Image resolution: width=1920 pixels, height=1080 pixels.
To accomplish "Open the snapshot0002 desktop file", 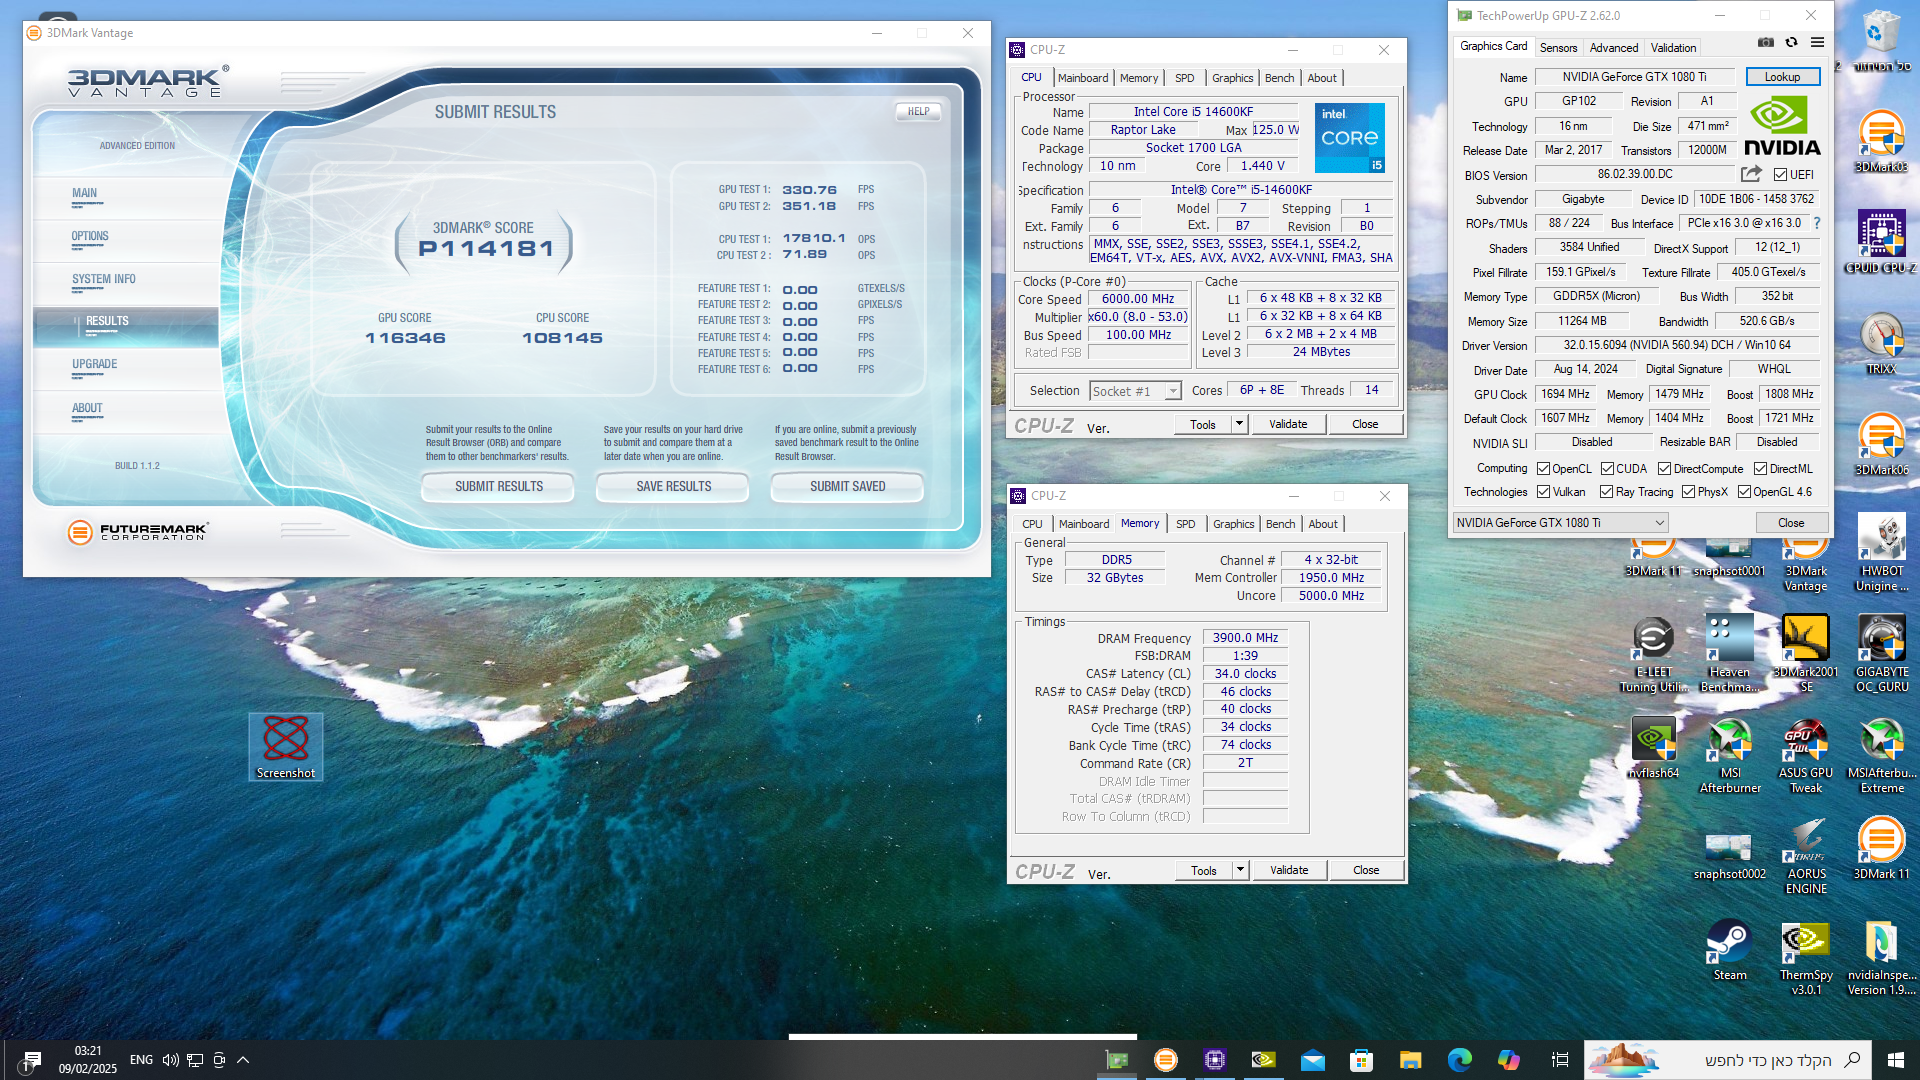I will [1730, 856].
